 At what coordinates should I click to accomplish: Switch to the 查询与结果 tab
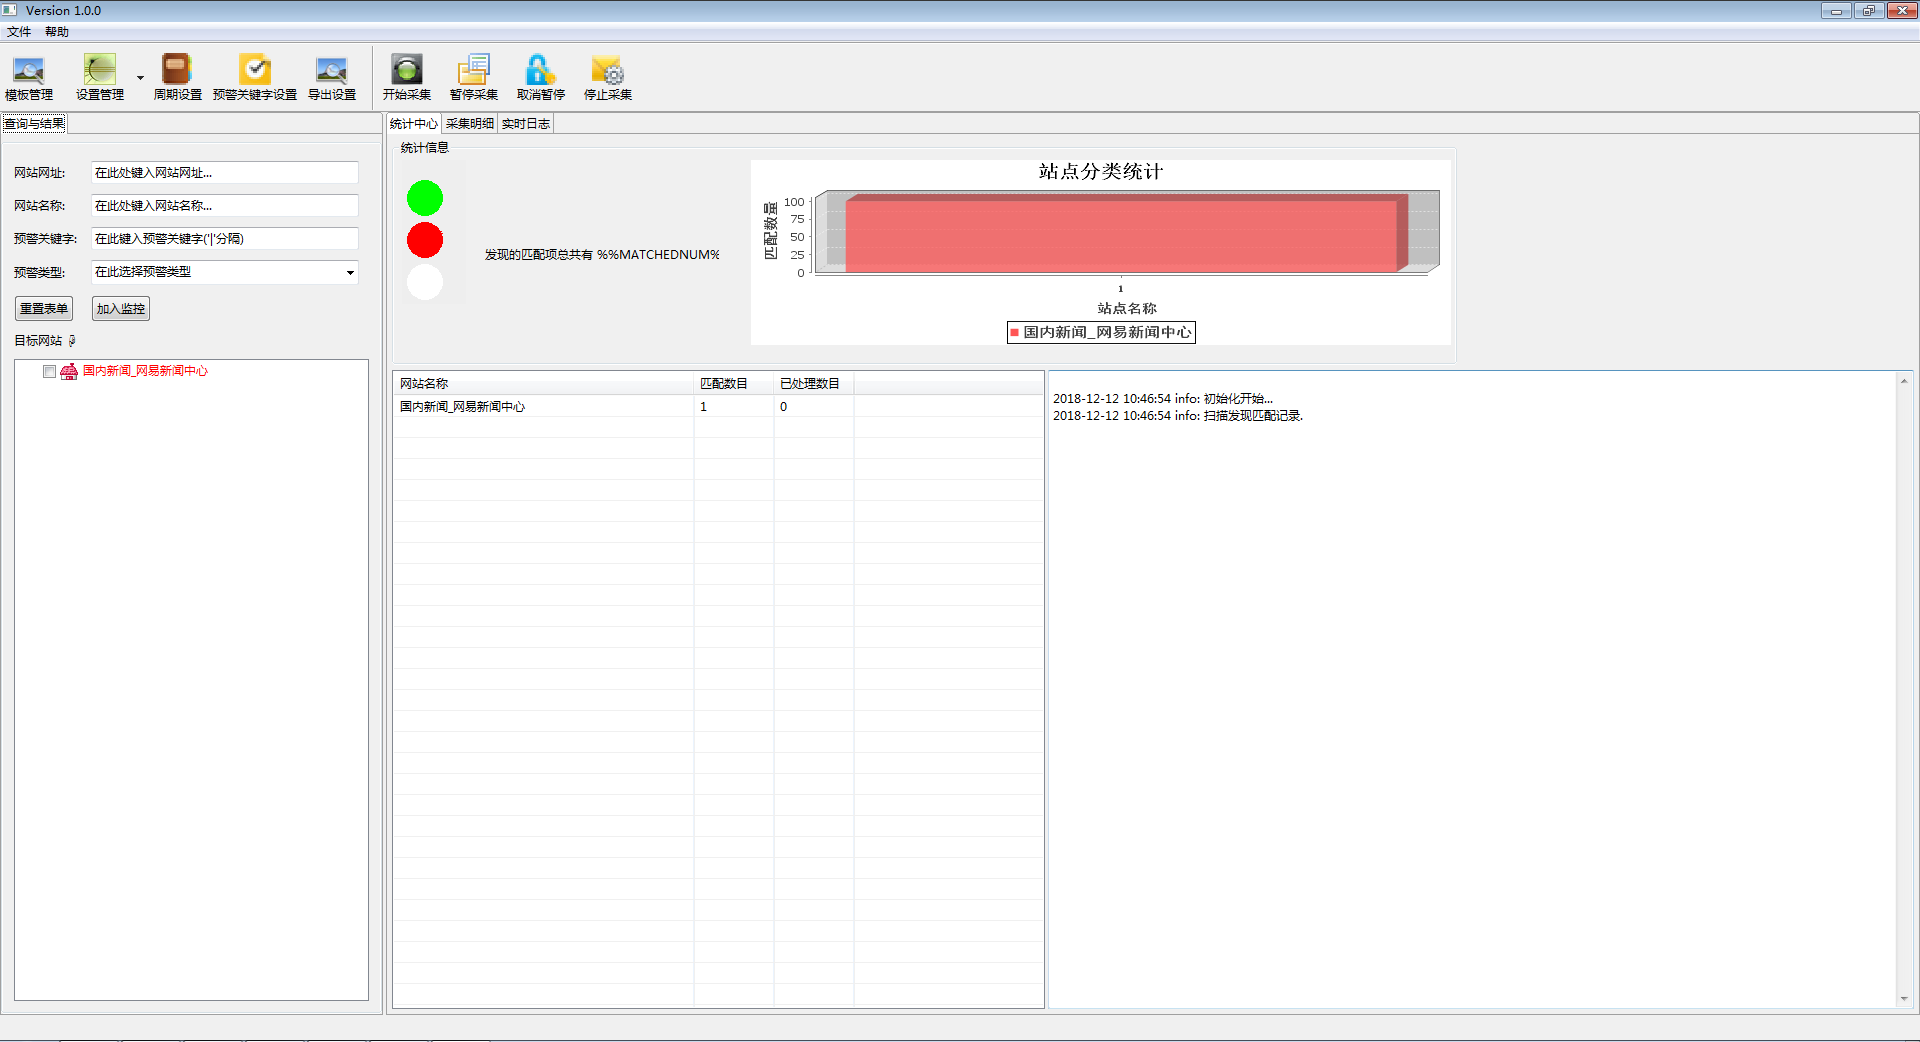(34, 124)
